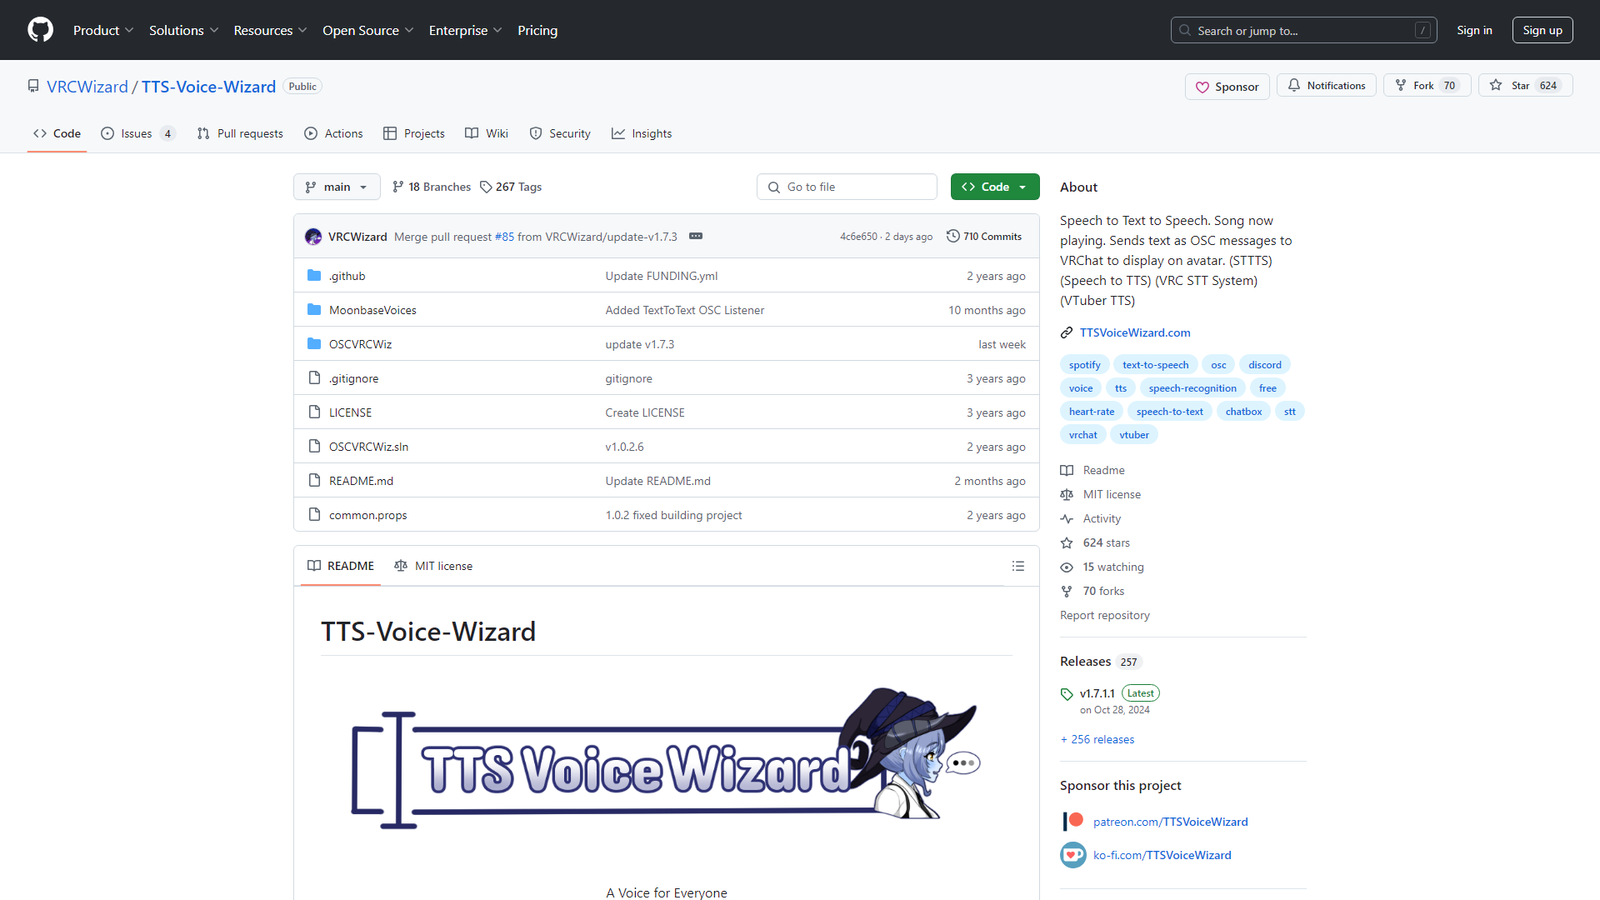Screen dimensions: 1600x900
Task: Open pull request #85 link
Action: coord(504,237)
